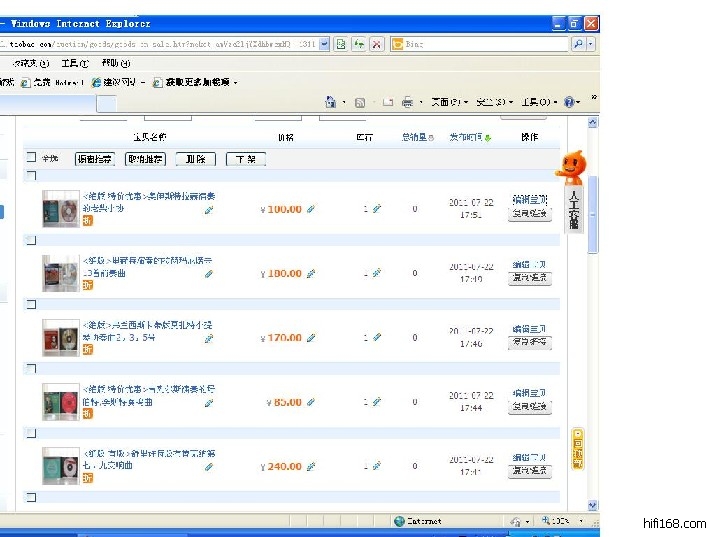
Task: Click the Print icon in IE toolbar
Action: tap(407, 102)
